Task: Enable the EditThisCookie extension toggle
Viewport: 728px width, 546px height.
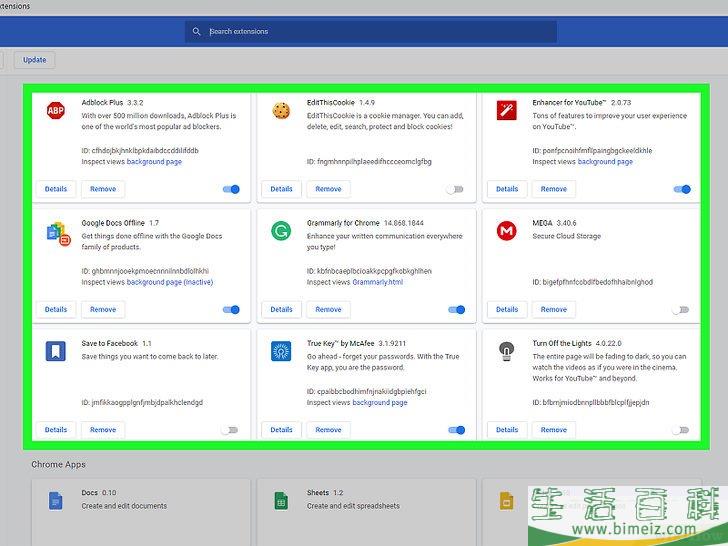Action: click(455, 189)
